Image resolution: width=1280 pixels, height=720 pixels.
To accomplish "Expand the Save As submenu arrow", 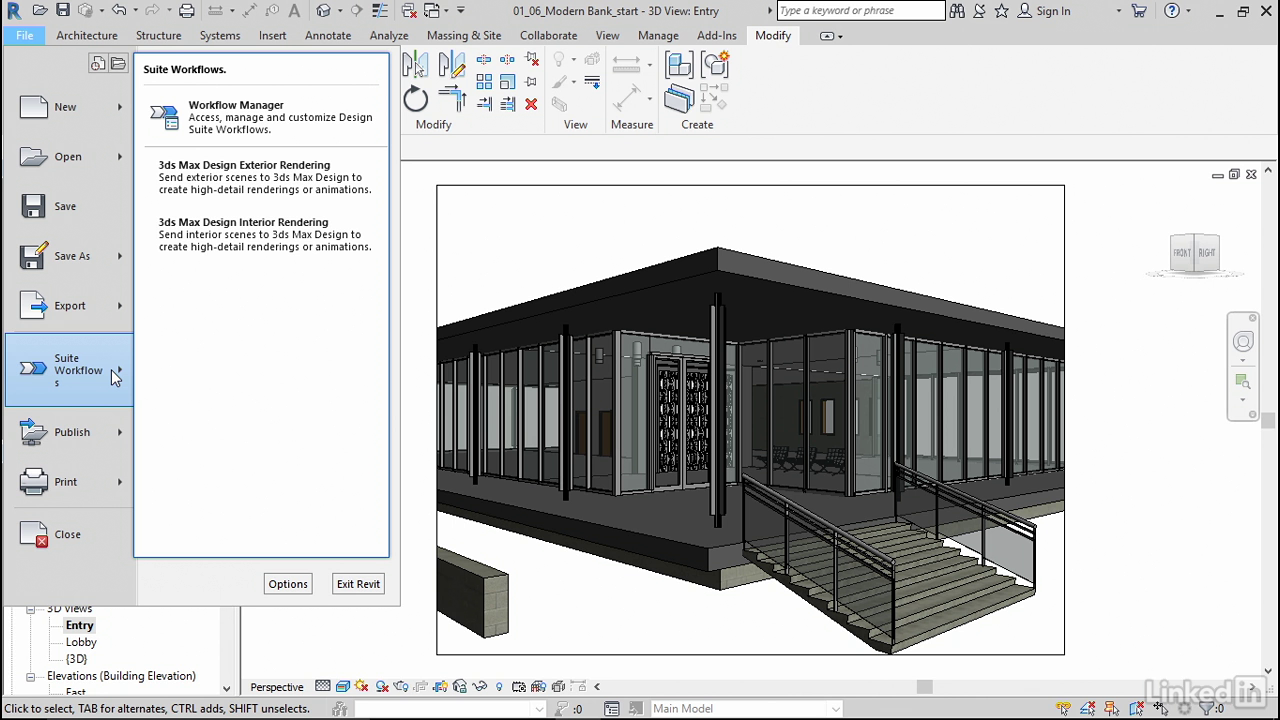I will pos(120,256).
